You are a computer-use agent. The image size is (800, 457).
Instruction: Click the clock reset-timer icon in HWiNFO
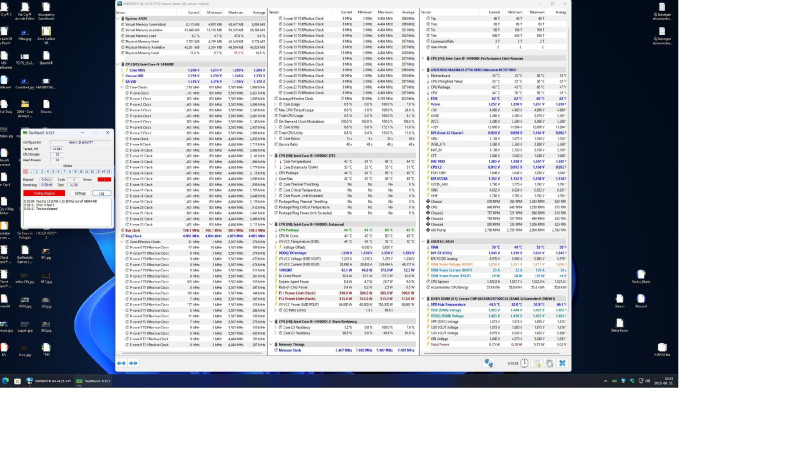coord(524,363)
